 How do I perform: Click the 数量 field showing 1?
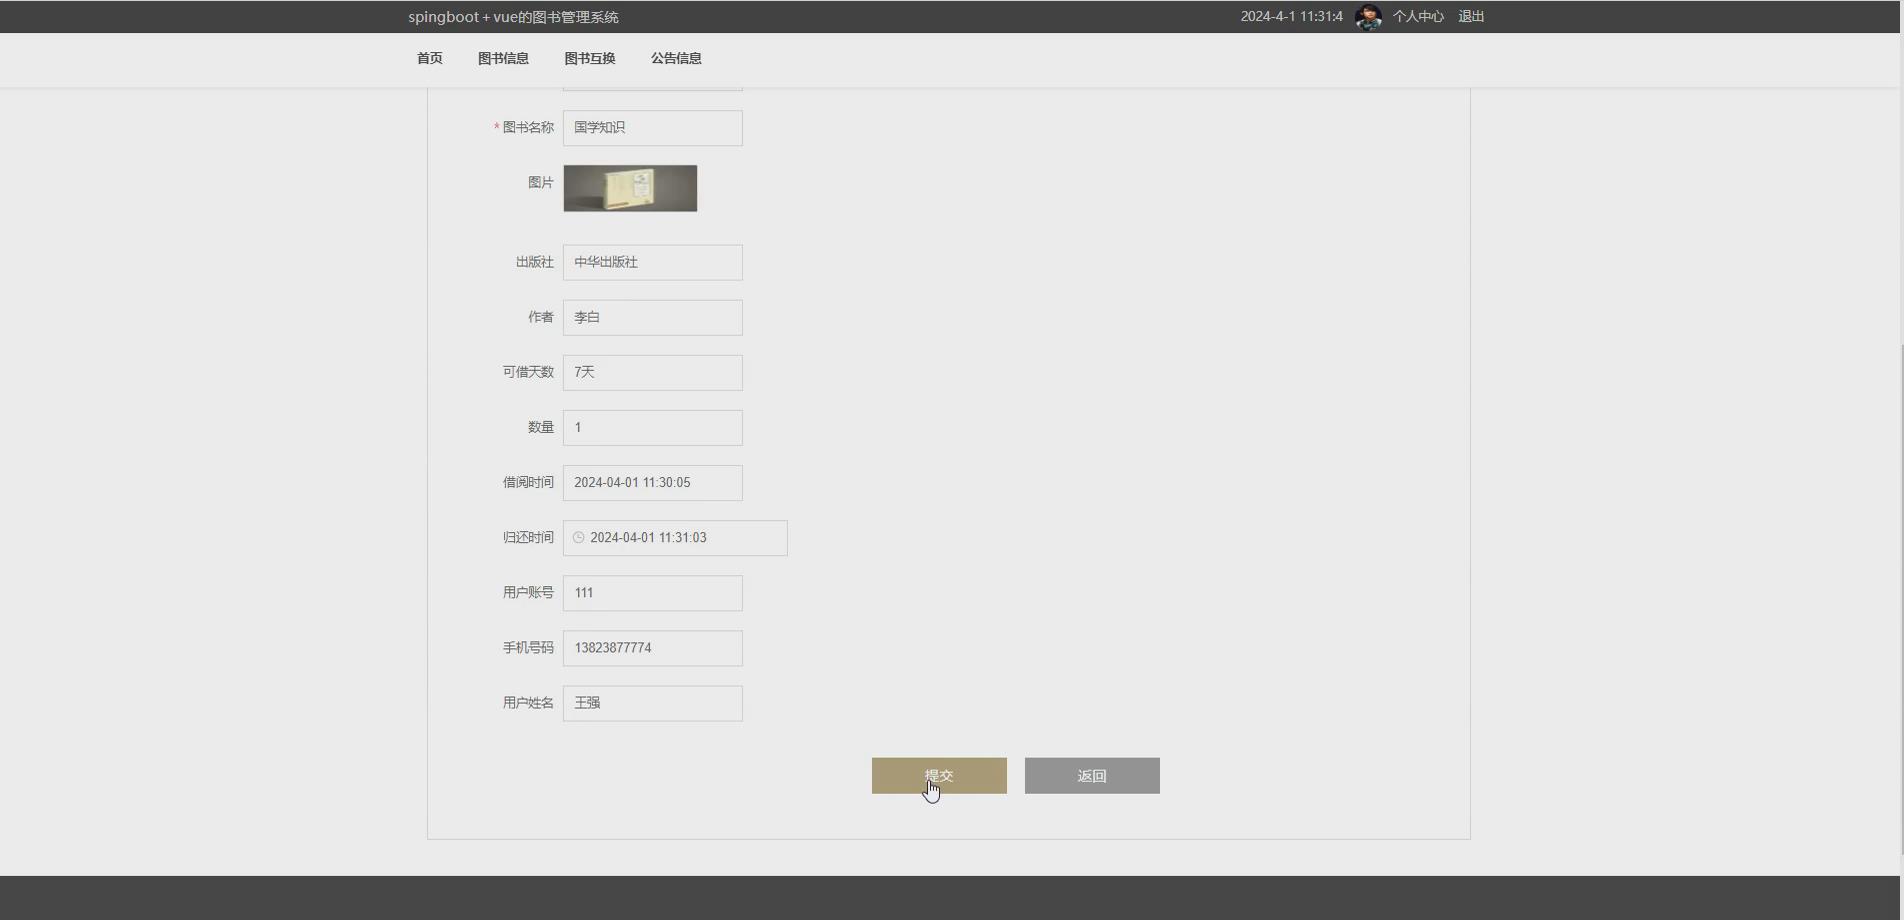point(652,427)
